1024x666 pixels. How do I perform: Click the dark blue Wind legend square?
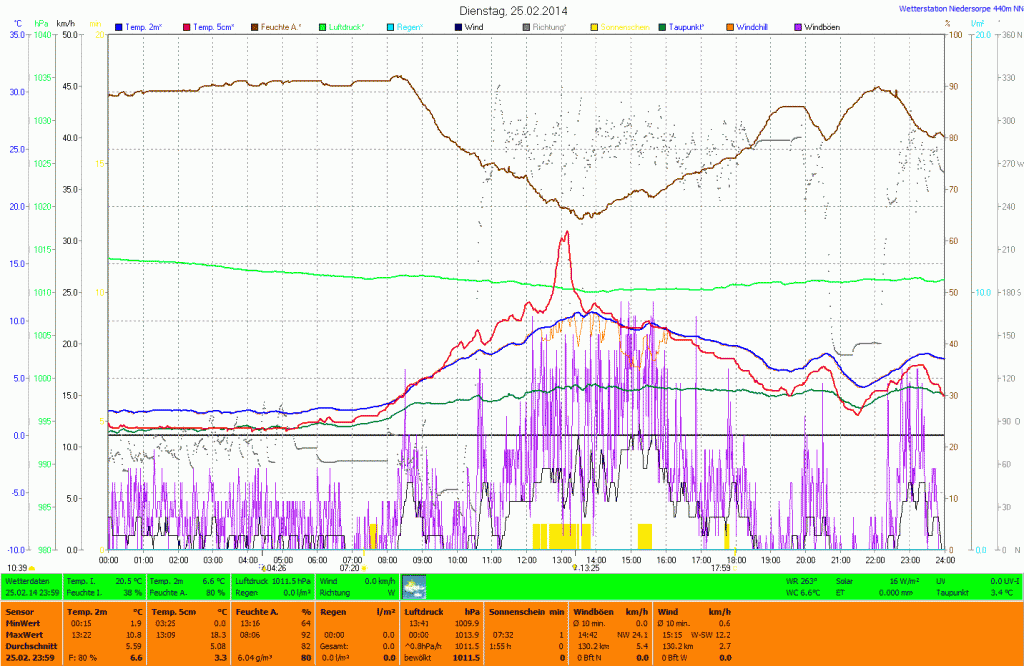point(459,26)
